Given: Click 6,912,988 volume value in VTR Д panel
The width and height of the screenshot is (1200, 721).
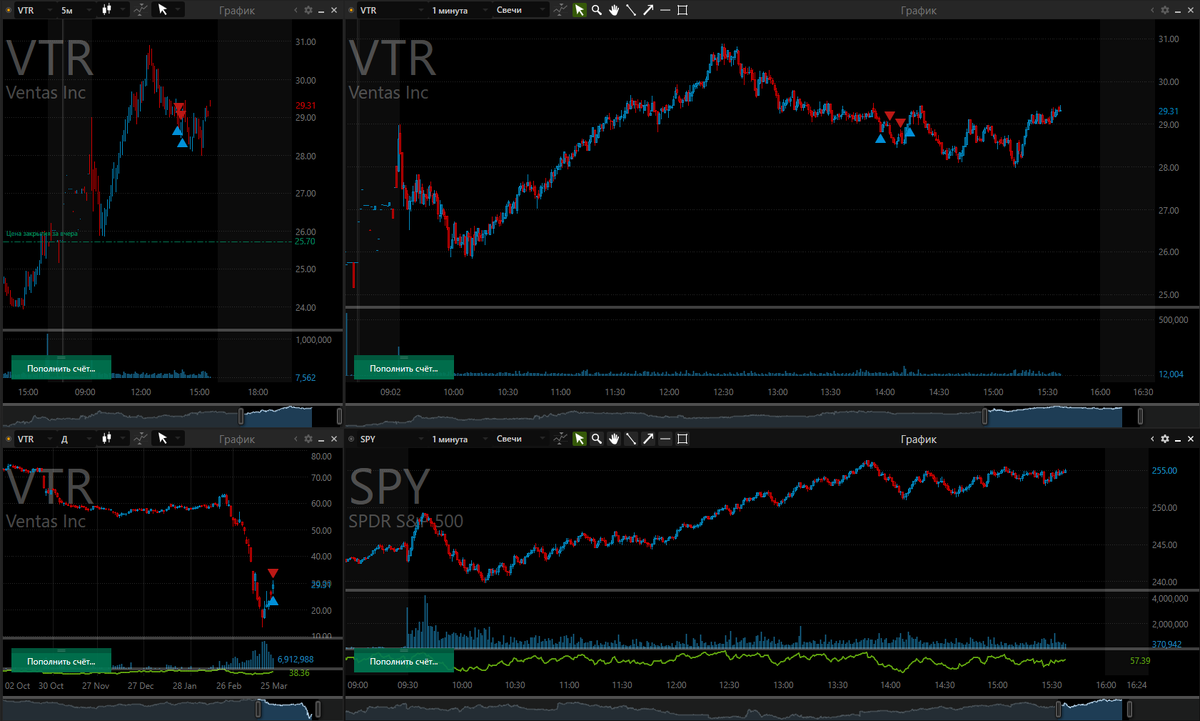Looking at the screenshot, I should pyautogui.click(x=296, y=660).
